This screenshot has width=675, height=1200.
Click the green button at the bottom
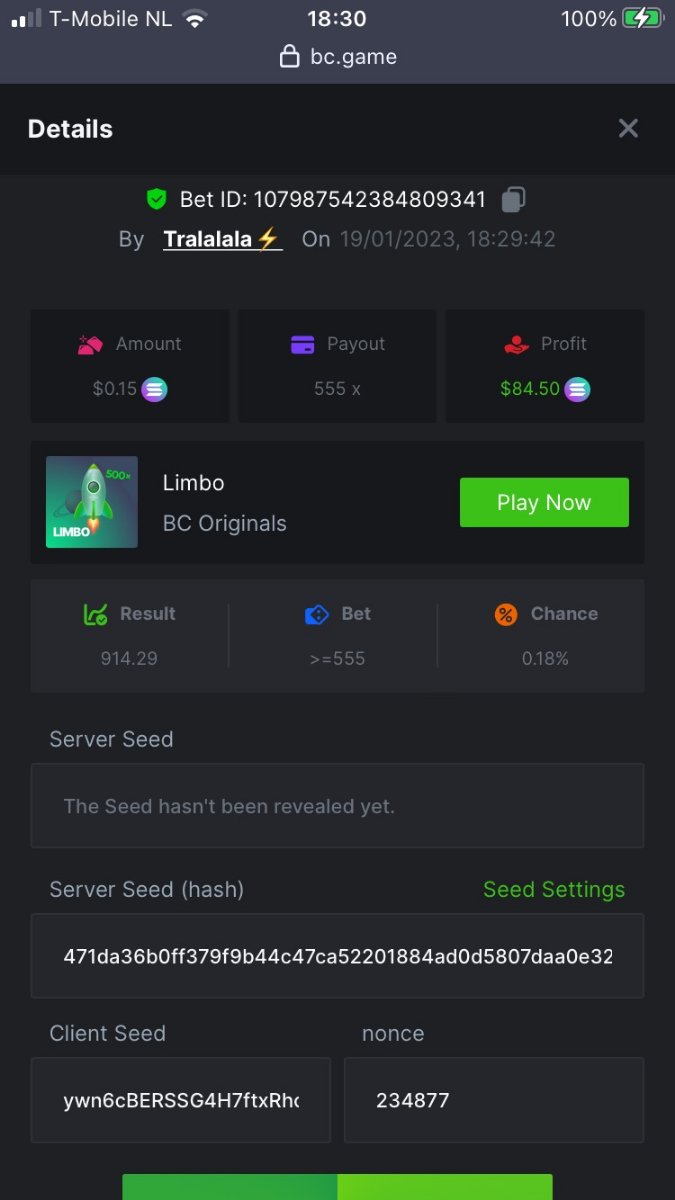pos(337,1187)
